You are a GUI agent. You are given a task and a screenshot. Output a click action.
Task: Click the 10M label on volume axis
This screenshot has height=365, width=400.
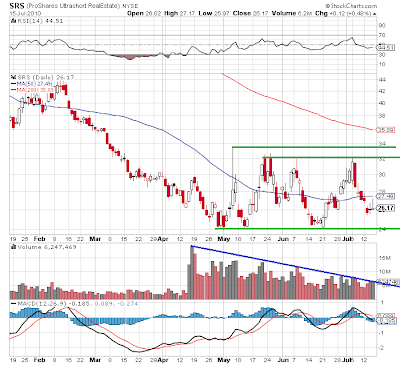pos(384,272)
